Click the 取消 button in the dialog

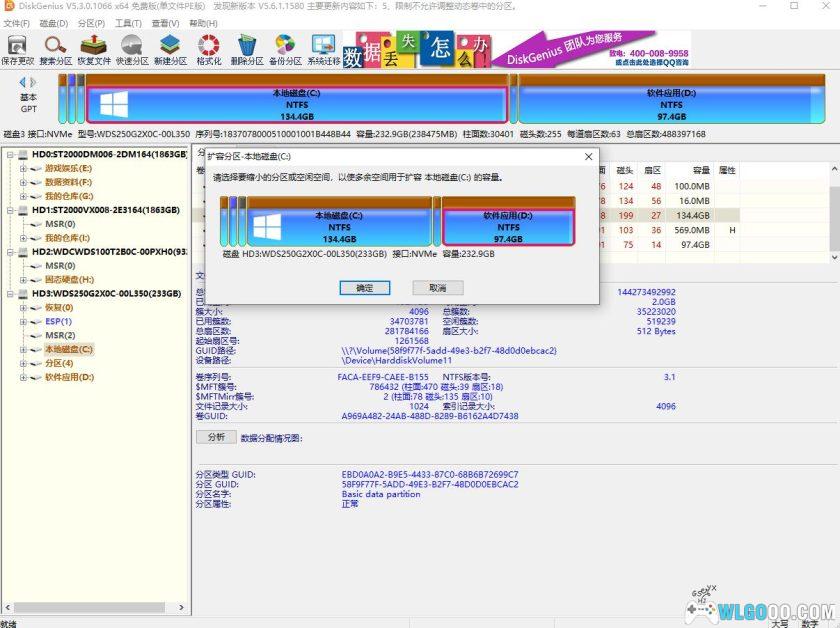pyautogui.click(x=437, y=288)
